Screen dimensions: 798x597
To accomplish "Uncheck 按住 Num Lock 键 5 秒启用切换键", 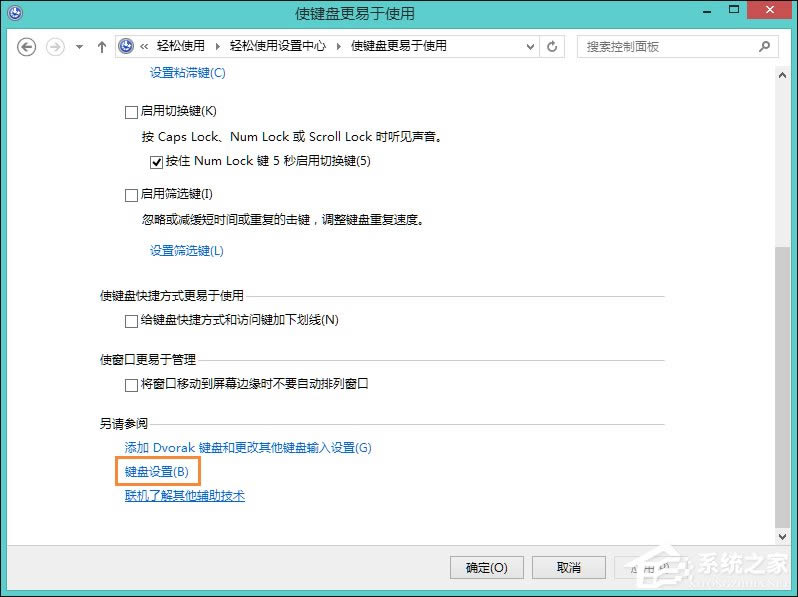I will coord(156,162).
